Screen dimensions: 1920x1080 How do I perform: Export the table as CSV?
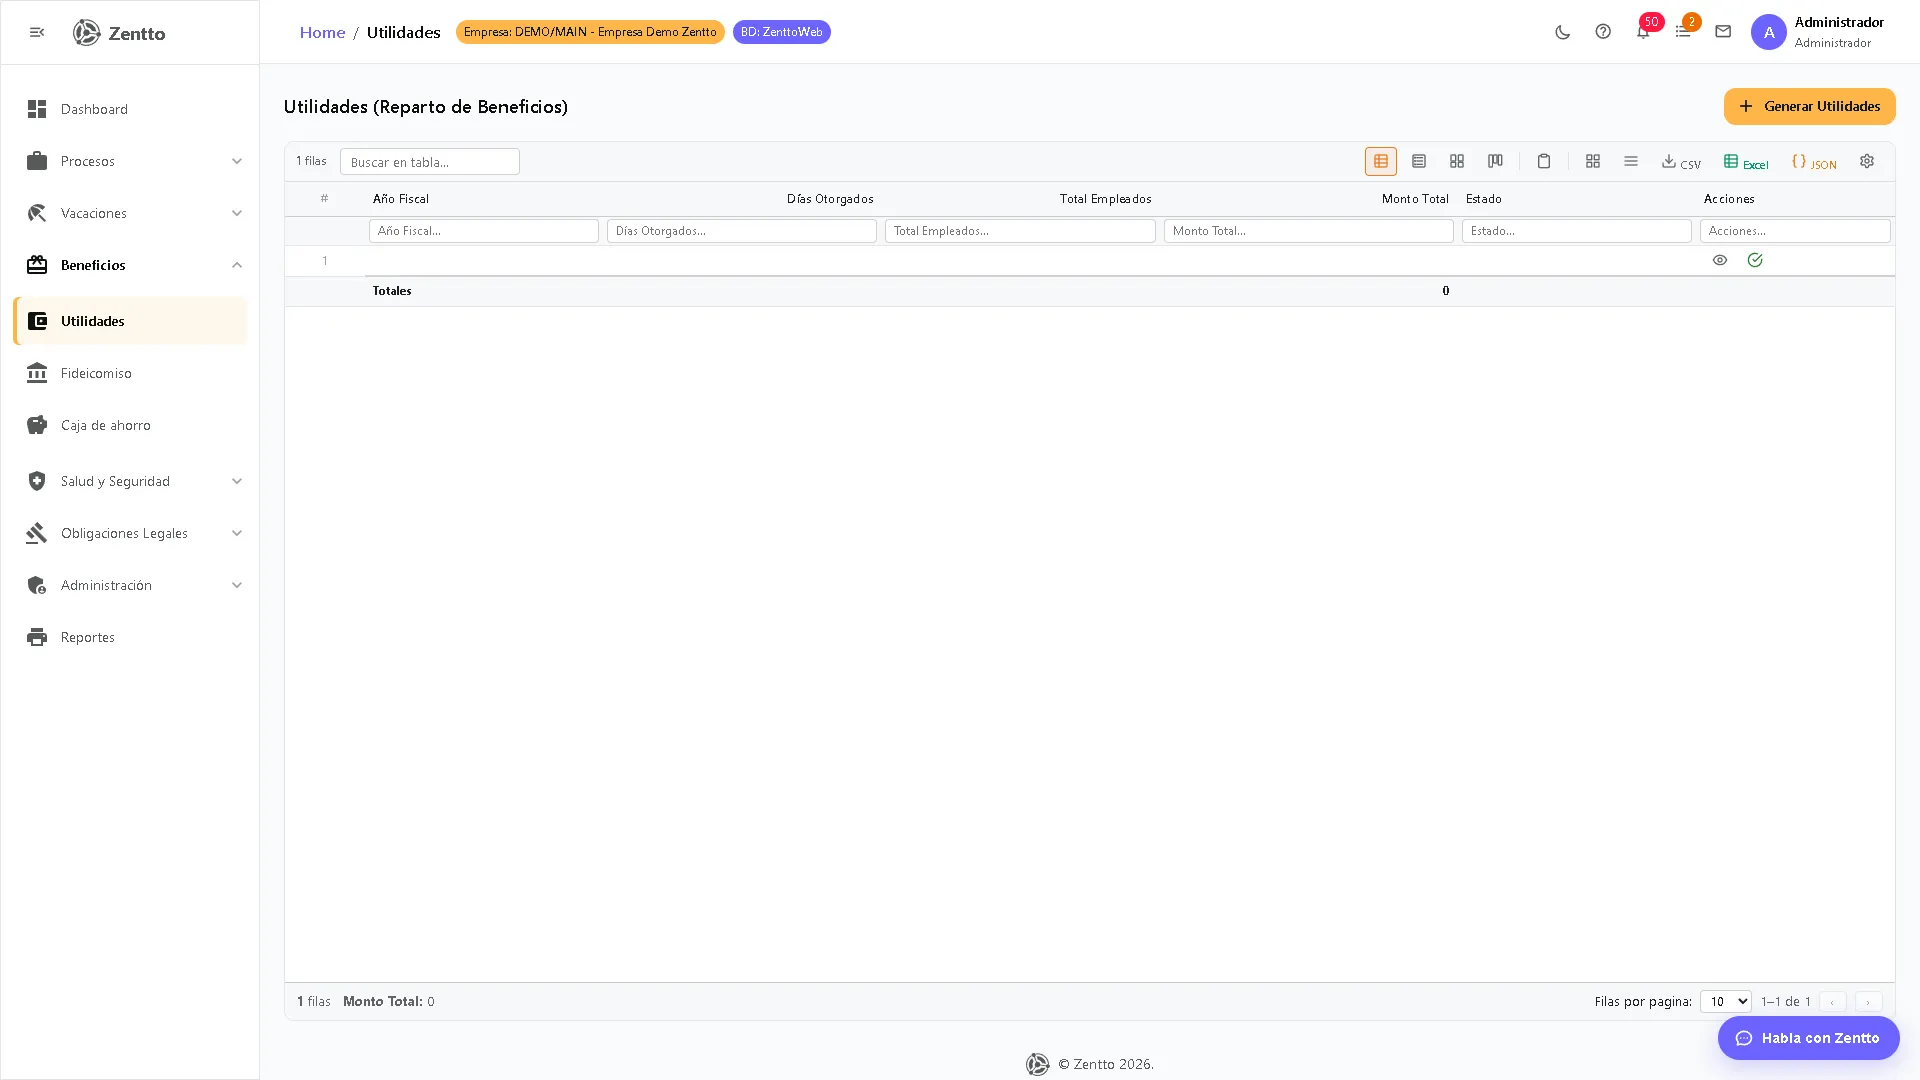(1681, 162)
